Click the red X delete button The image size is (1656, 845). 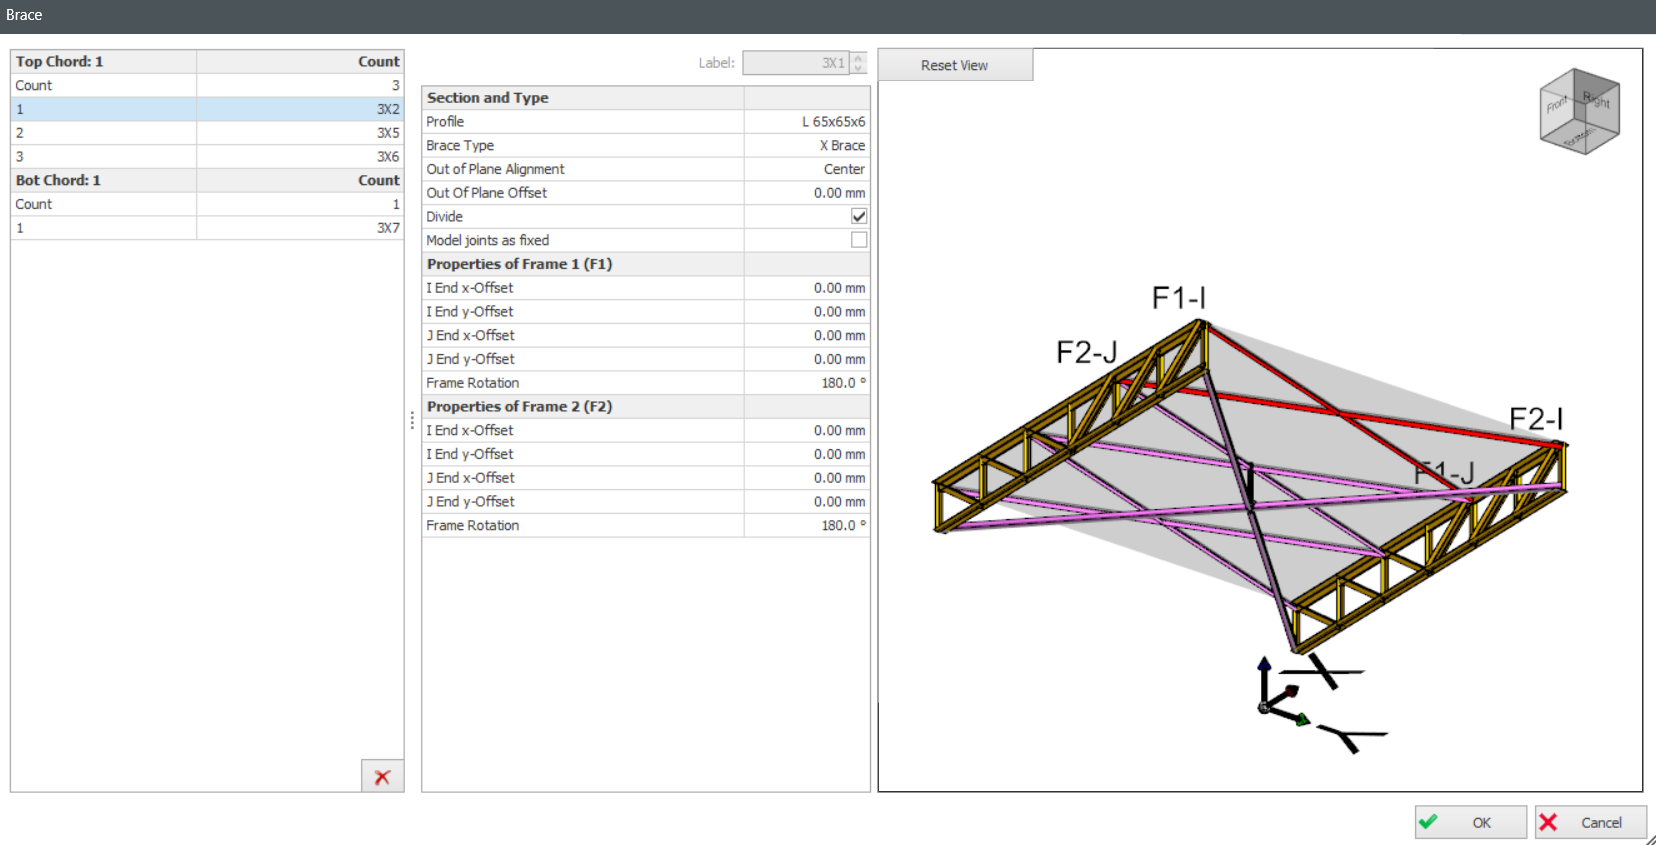[382, 777]
